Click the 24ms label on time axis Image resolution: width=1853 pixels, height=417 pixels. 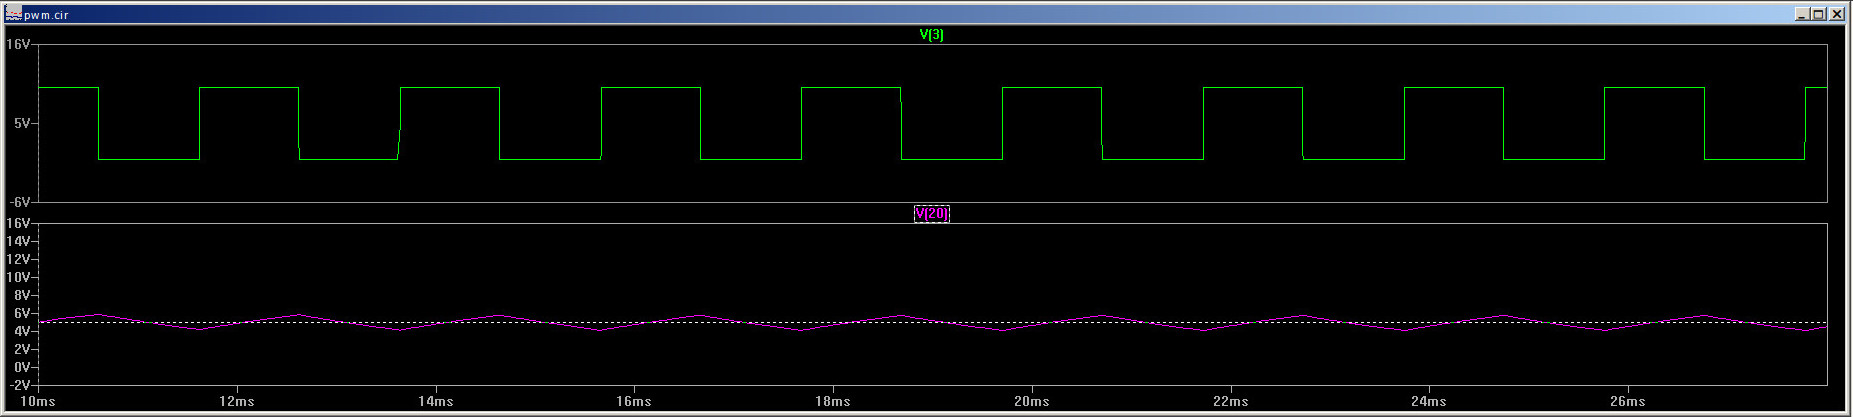click(1429, 401)
